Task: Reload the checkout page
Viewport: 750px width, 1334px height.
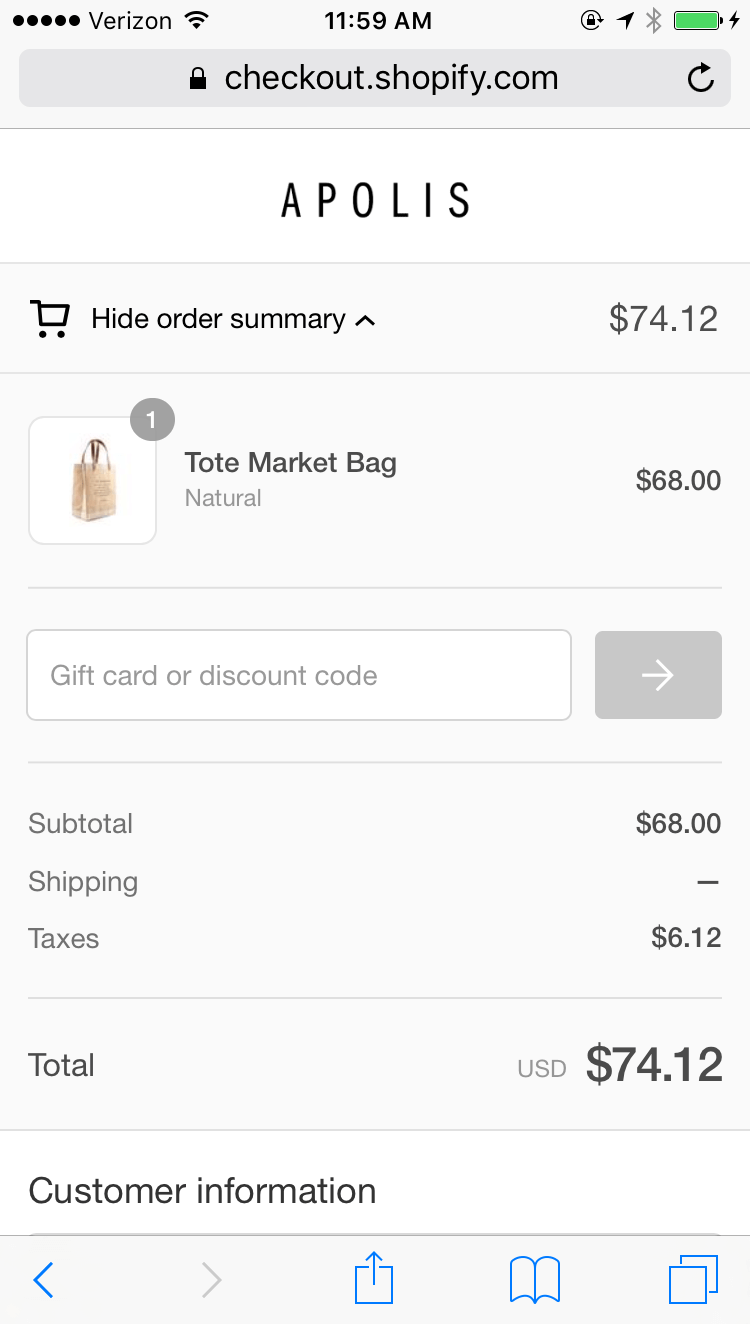Action: (x=701, y=78)
